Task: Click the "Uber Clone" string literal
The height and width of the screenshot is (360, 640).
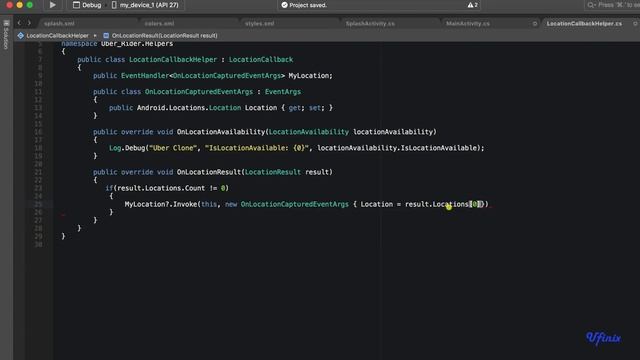Action: (173, 148)
